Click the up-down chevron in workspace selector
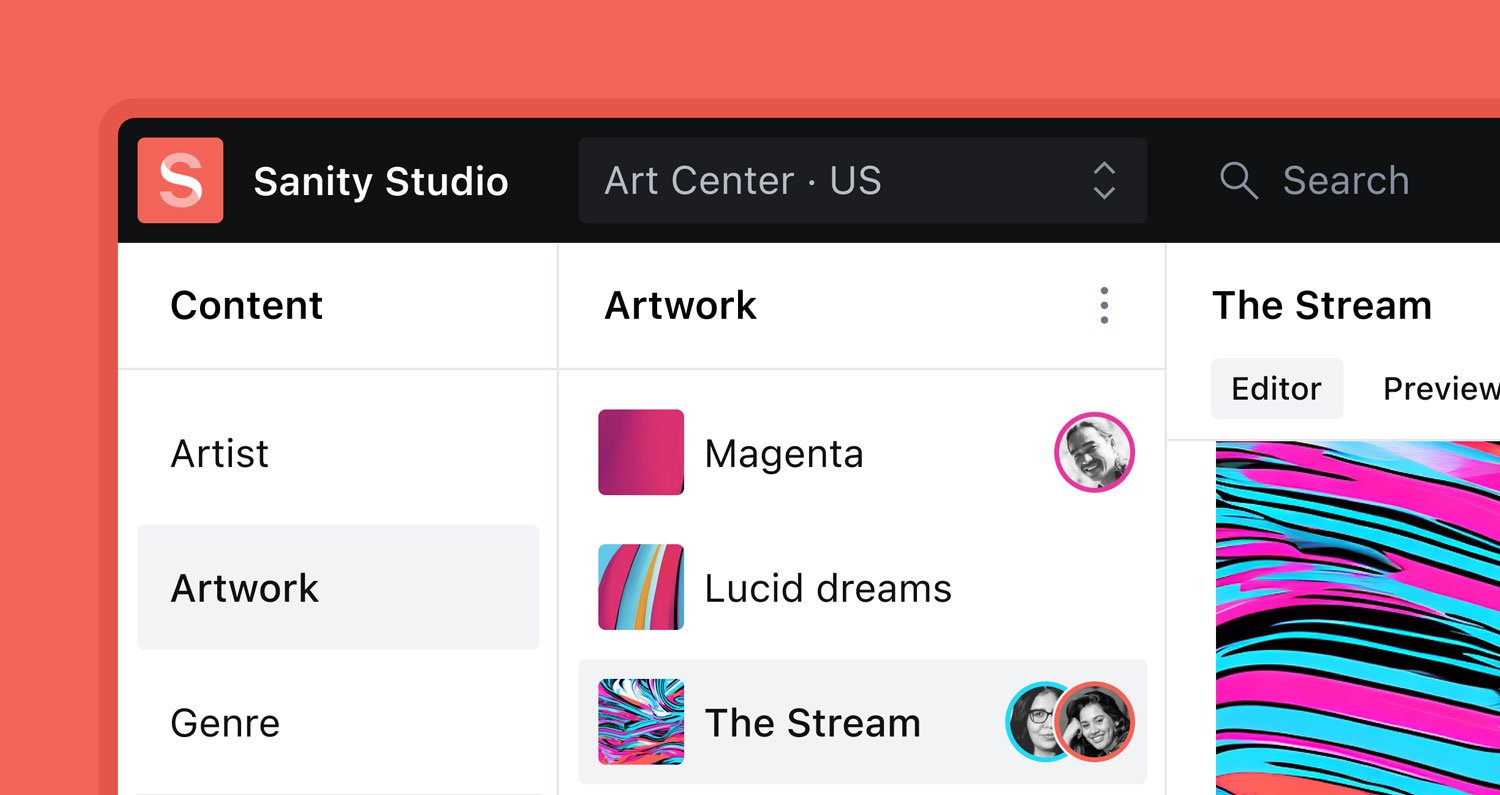1500x795 pixels. pos(1104,180)
